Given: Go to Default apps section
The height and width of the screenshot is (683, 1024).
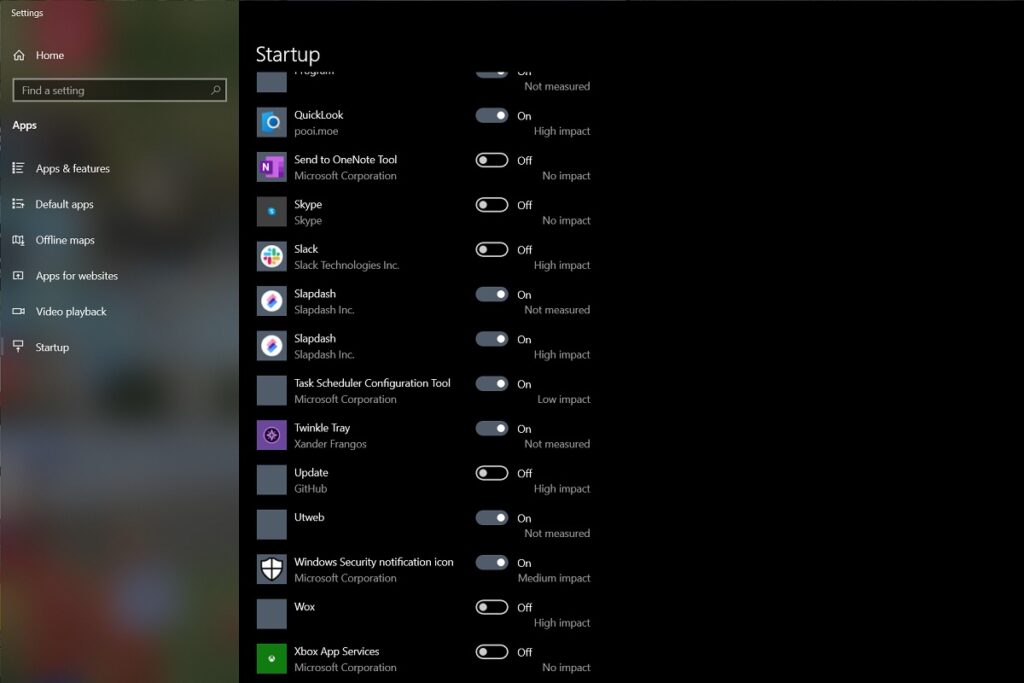Looking at the screenshot, I should (x=64, y=205).
